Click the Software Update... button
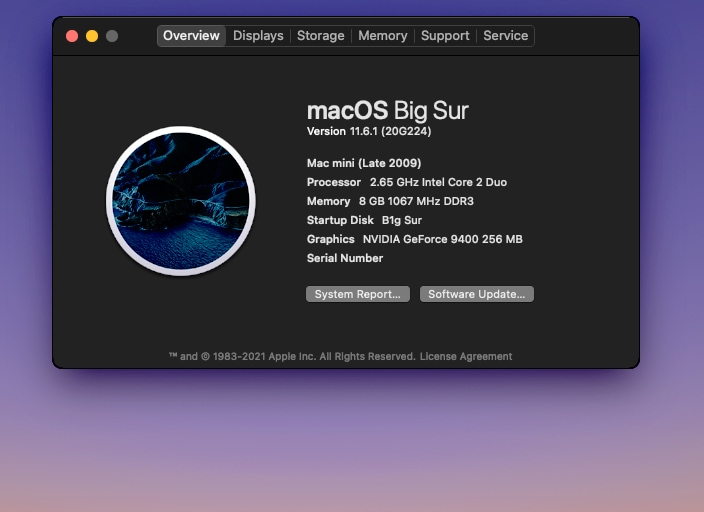The width and height of the screenshot is (704, 512). click(477, 294)
